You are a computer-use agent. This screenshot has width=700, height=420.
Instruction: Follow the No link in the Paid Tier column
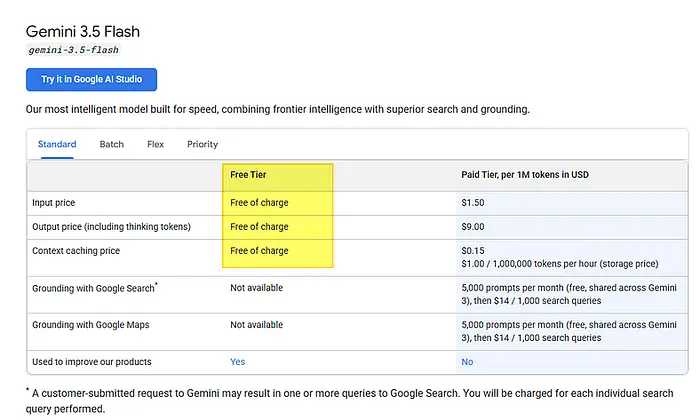pos(467,362)
